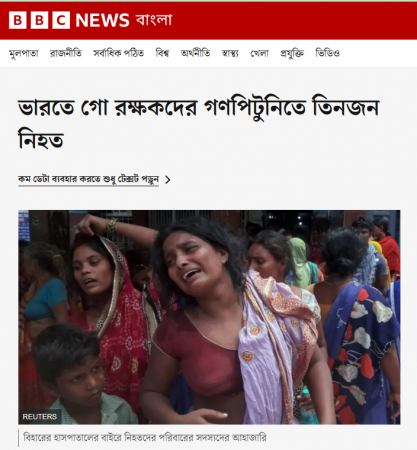Open the খেলা sports section
Viewport: 417px width, 450px height.
tap(259, 53)
